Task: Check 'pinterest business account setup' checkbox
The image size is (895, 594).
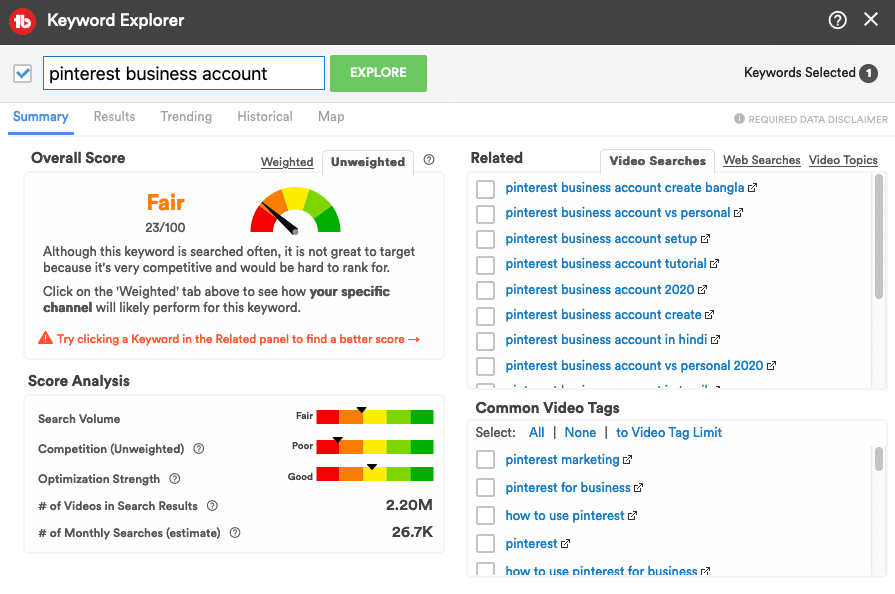Action: (x=485, y=240)
